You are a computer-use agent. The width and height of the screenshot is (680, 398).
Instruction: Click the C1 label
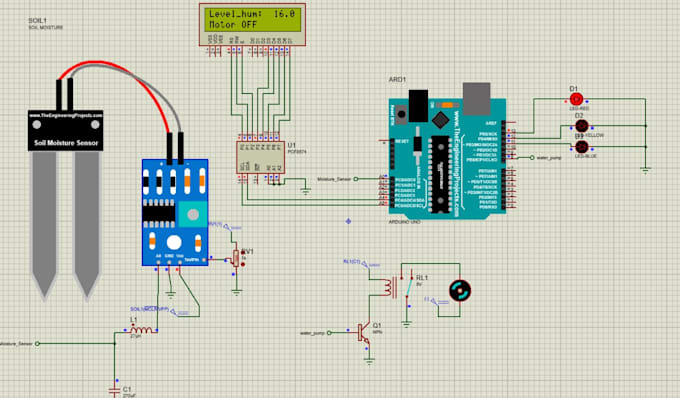coord(127,389)
